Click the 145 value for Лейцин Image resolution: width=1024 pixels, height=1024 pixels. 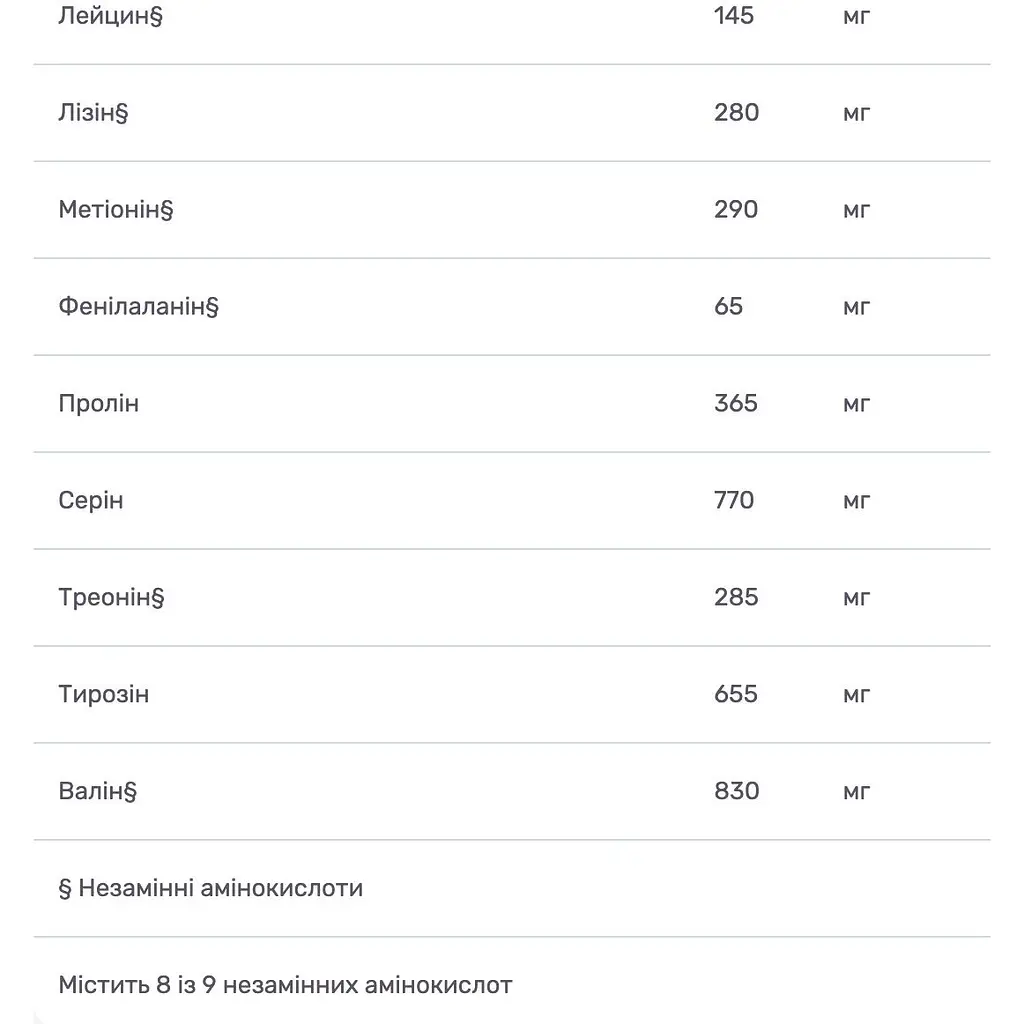pyautogui.click(x=734, y=16)
